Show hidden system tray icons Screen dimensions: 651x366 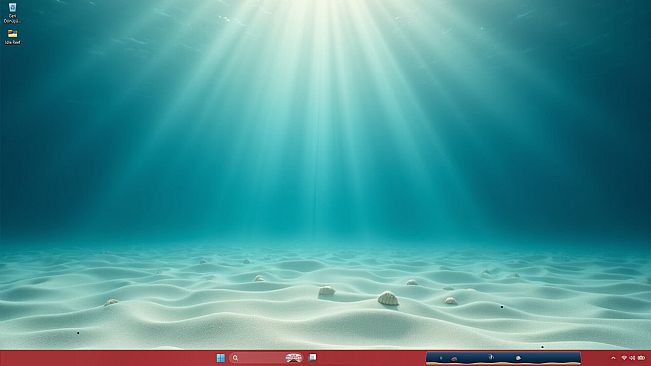click(613, 358)
